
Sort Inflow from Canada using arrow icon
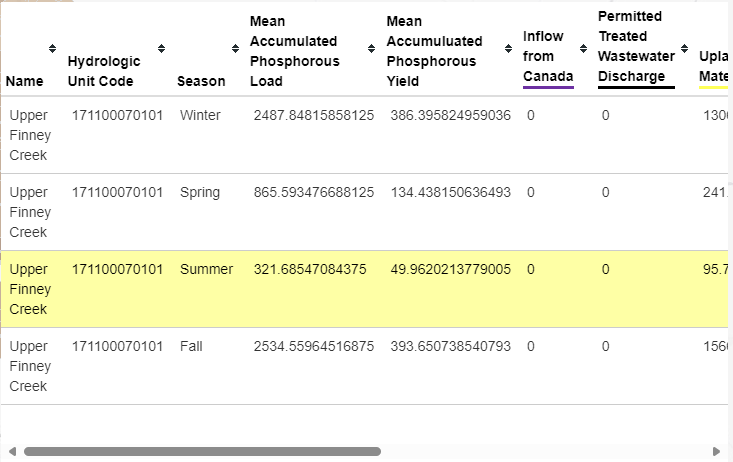pos(583,49)
